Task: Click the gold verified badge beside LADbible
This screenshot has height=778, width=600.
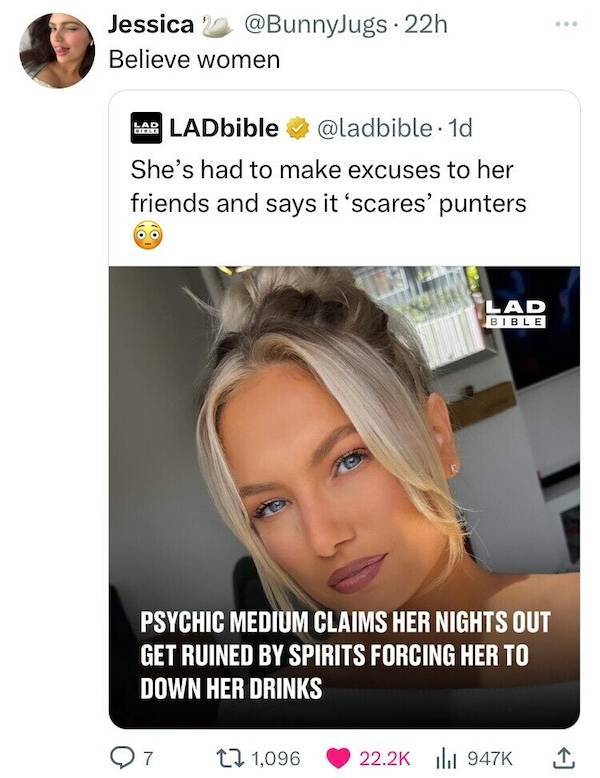Action: pos(296,128)
